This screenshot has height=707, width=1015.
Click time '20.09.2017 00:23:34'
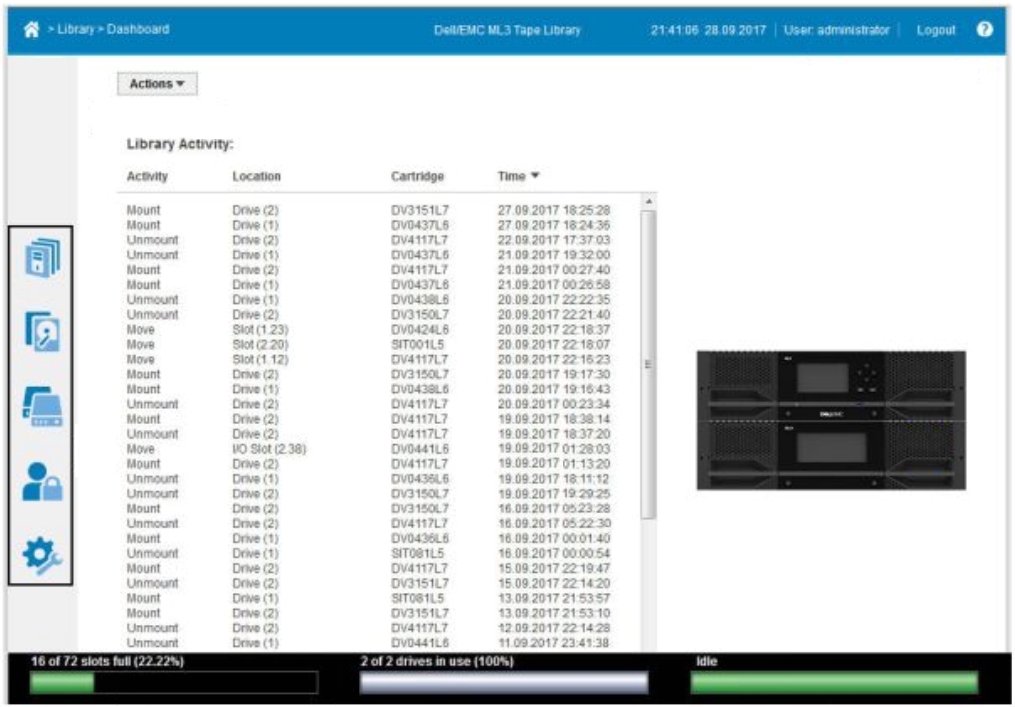point(554,404)
